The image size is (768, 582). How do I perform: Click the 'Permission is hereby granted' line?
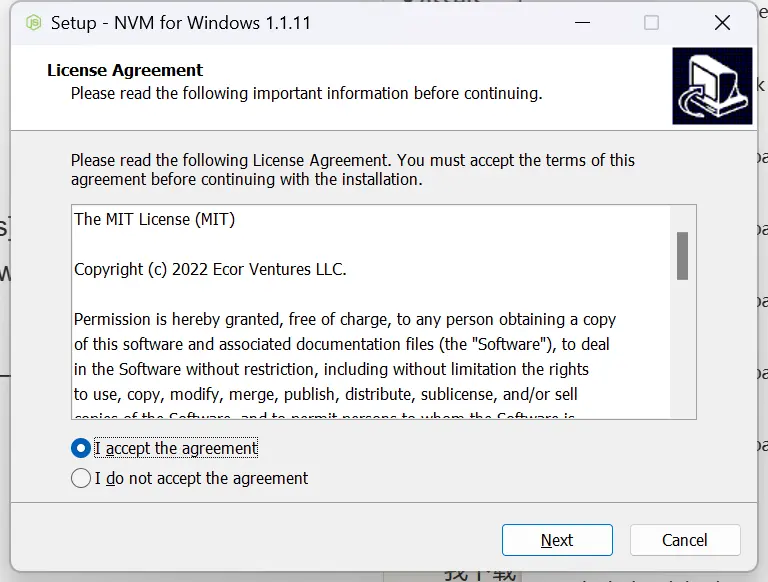tap(345, 319)
